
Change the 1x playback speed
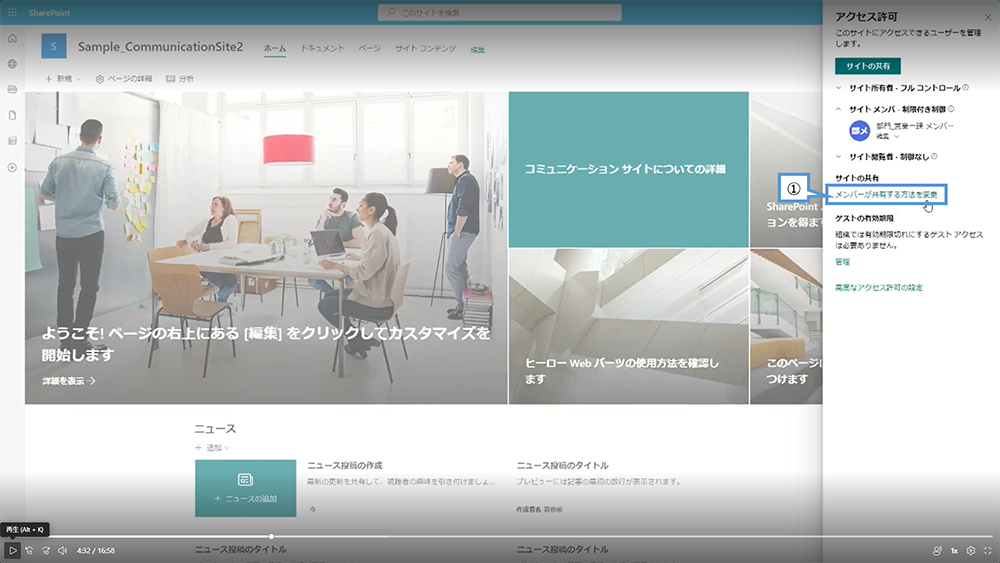pyautogui.click(x=954, y=550)
